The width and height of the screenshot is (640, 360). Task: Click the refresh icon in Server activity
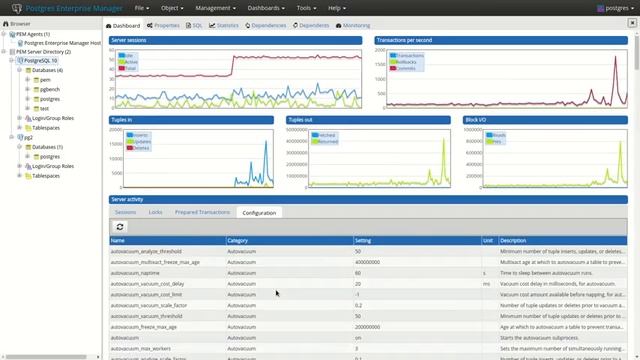click(120, 227)
